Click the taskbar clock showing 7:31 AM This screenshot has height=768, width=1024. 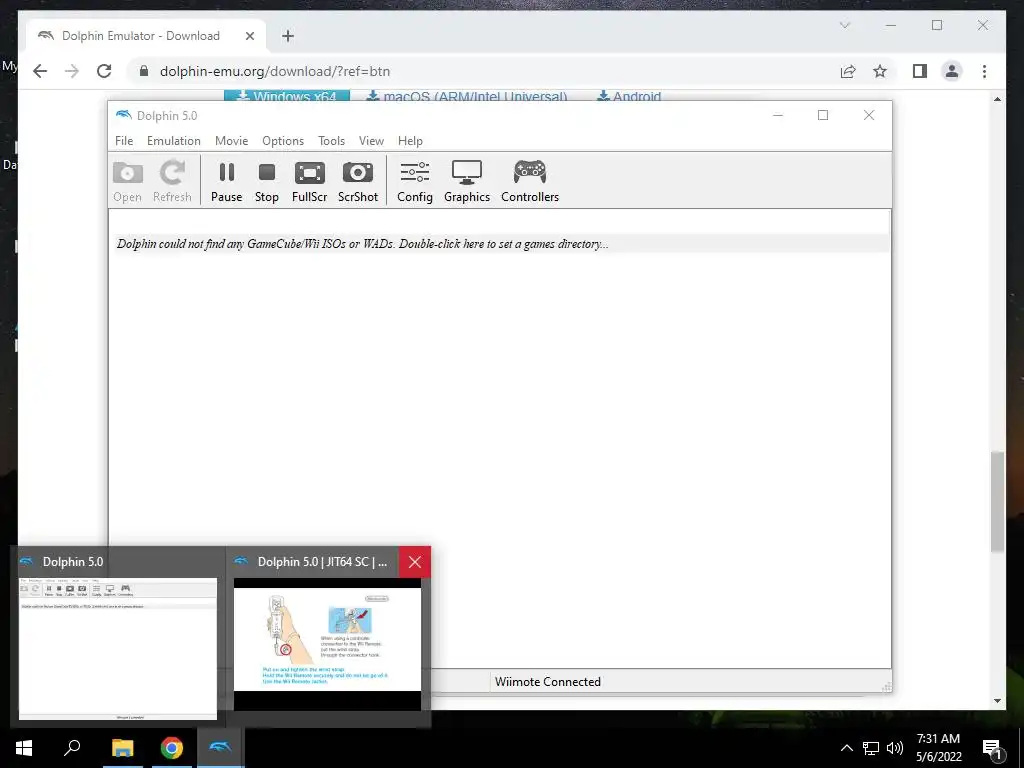point(938,748)
